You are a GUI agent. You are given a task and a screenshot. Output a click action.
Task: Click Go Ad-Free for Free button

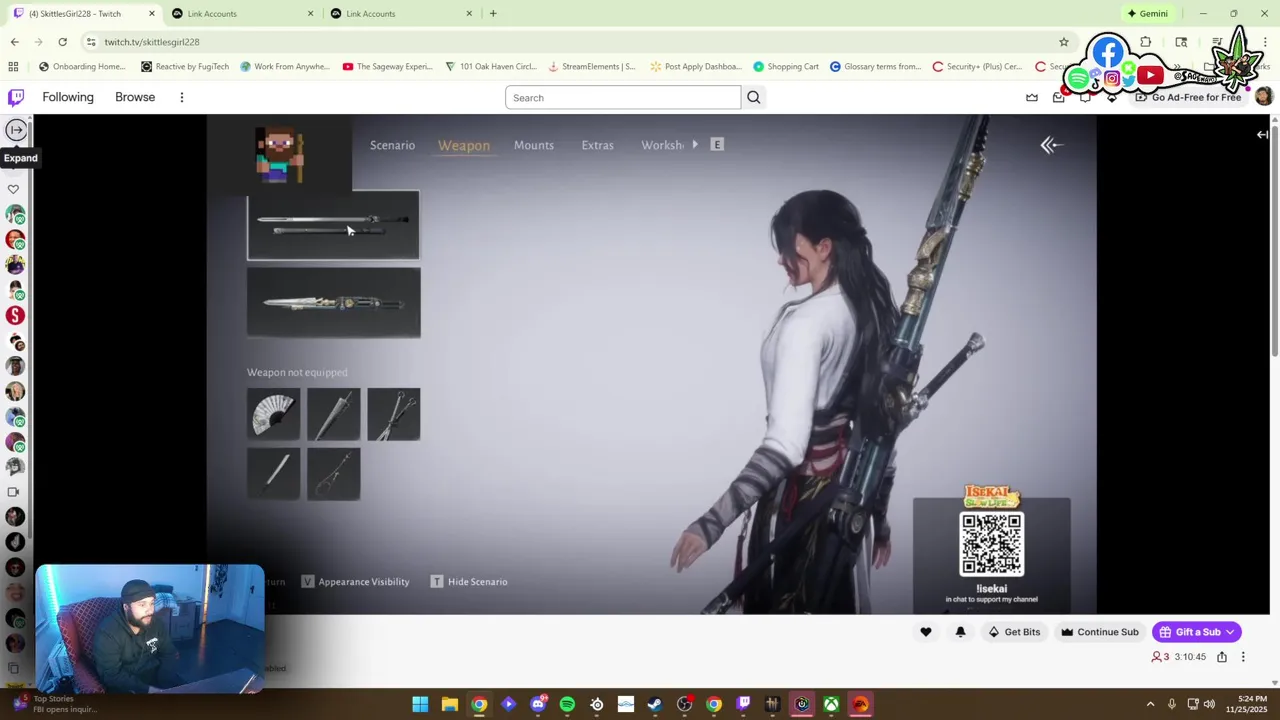[x=1188, y=97]
